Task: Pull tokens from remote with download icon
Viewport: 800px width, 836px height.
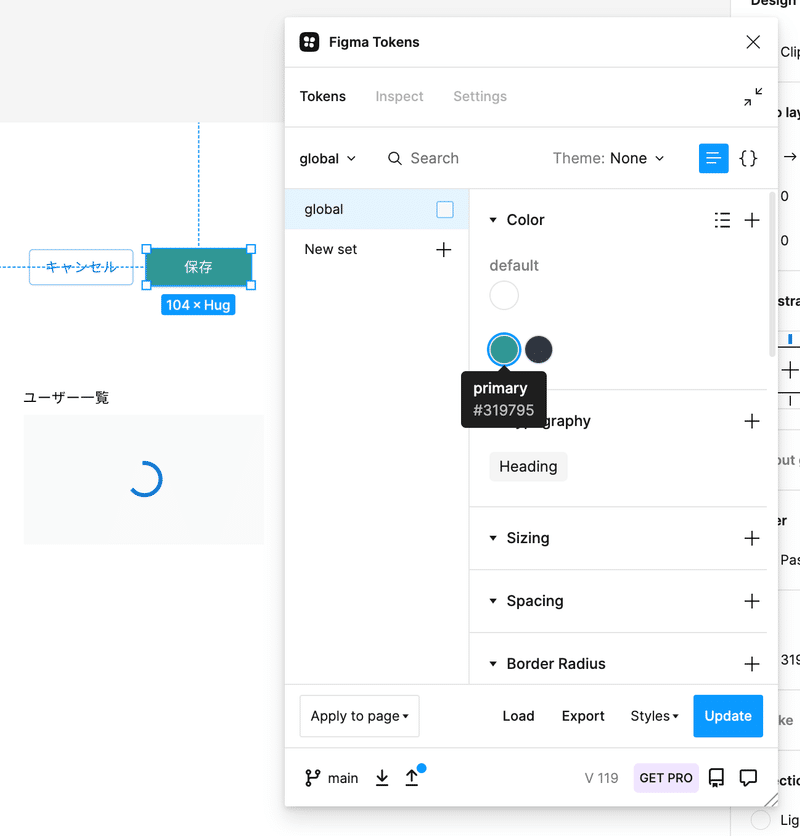Action: pyautogui.click(x=382, y=778)
